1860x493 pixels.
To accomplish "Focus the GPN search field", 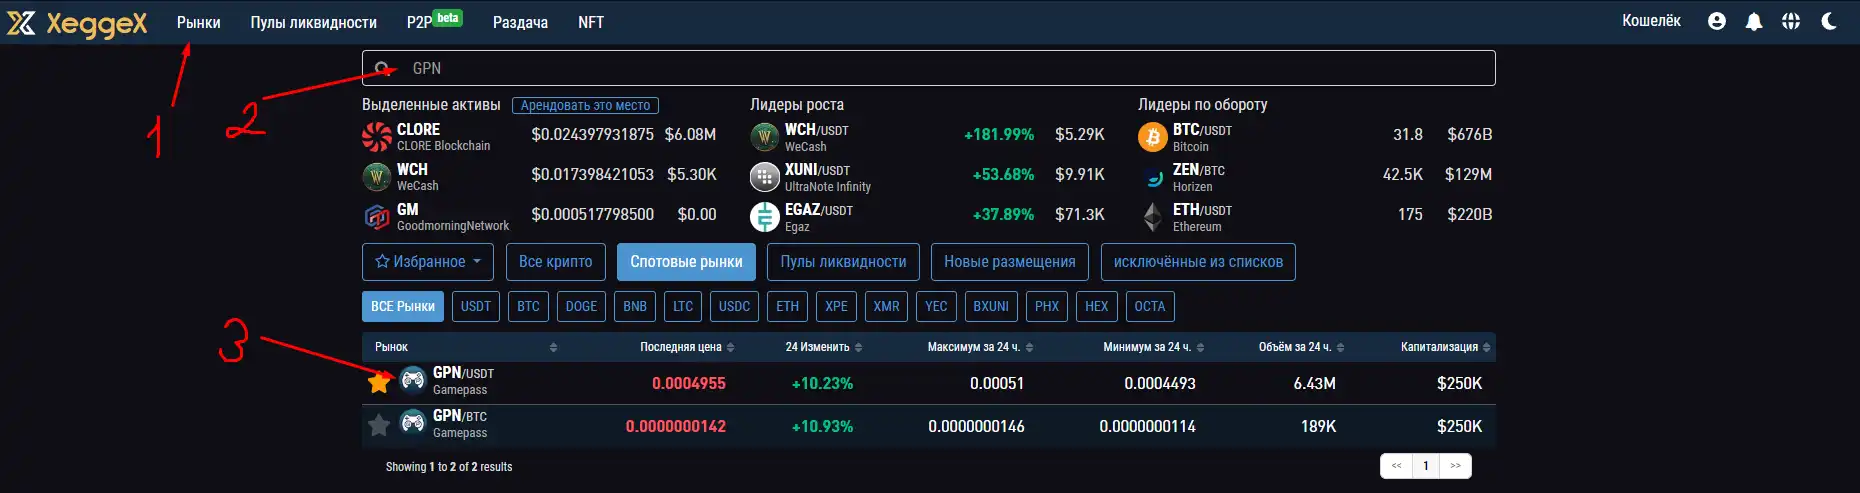I will click(928, 68).
